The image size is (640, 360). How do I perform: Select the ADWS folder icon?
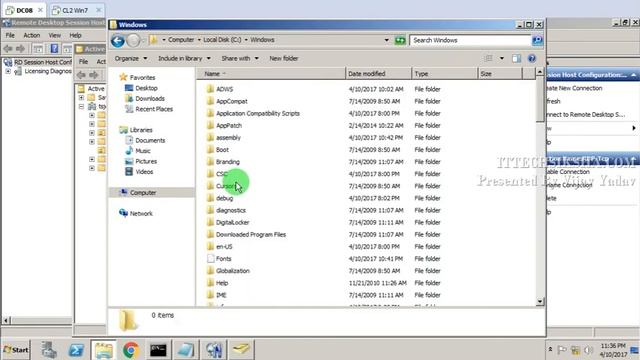pyautogui.click(x=211, y=89)
